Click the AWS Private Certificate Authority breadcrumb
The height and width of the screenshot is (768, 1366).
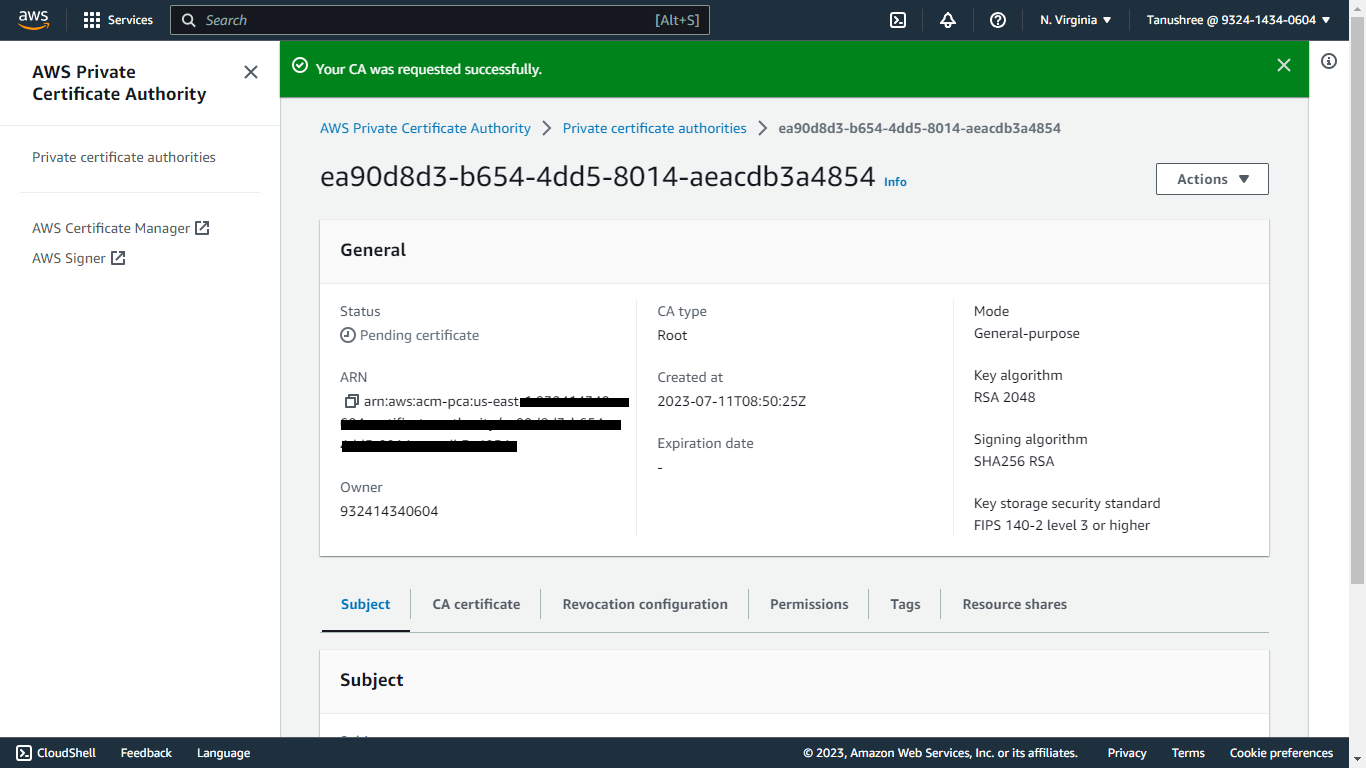tap(425, 128)
